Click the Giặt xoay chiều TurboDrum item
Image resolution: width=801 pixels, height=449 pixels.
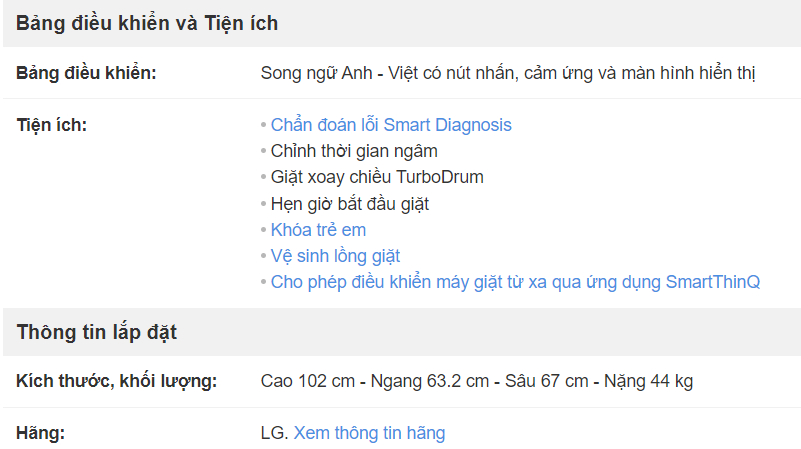(377, 177)
